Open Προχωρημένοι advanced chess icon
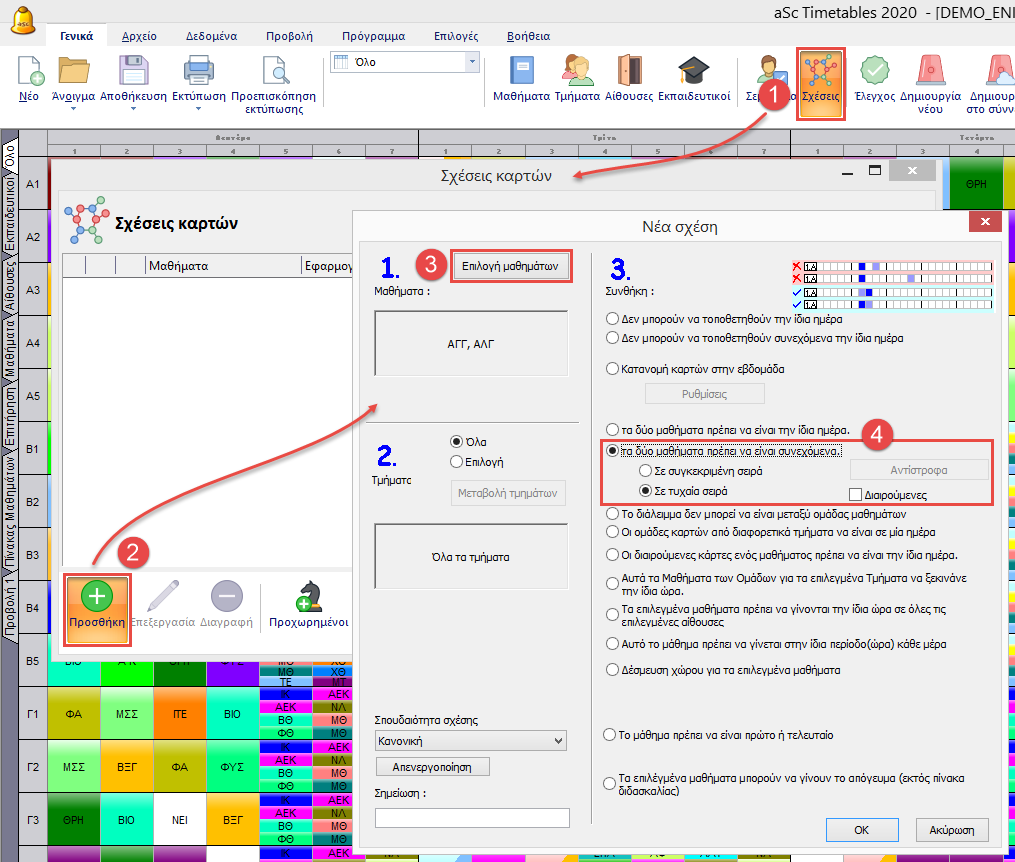This screenshot has height=862, width=1015. tap(308, 603)
